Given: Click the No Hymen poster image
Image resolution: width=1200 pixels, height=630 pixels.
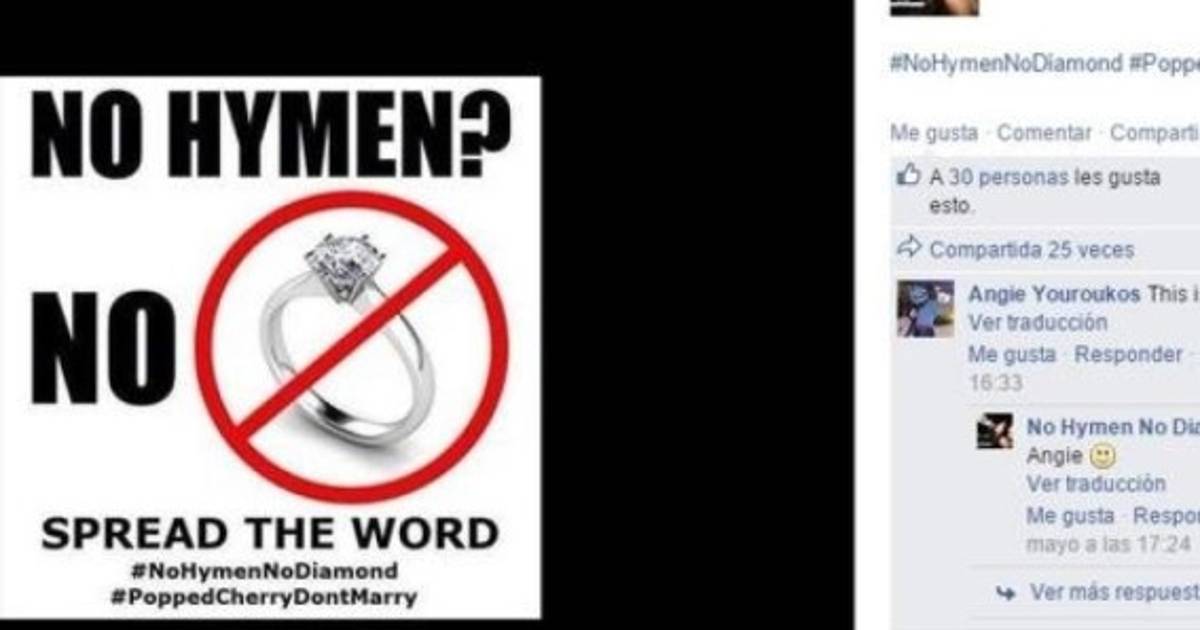Looking at the screenshot, I should [x=270, y=347].
